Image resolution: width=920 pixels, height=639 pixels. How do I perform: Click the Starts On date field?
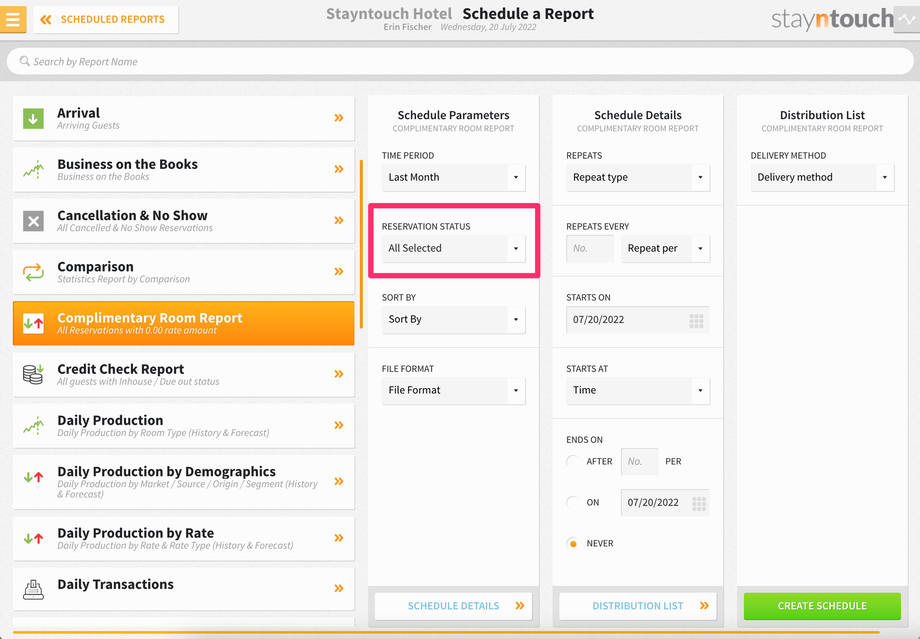(638, 320)
